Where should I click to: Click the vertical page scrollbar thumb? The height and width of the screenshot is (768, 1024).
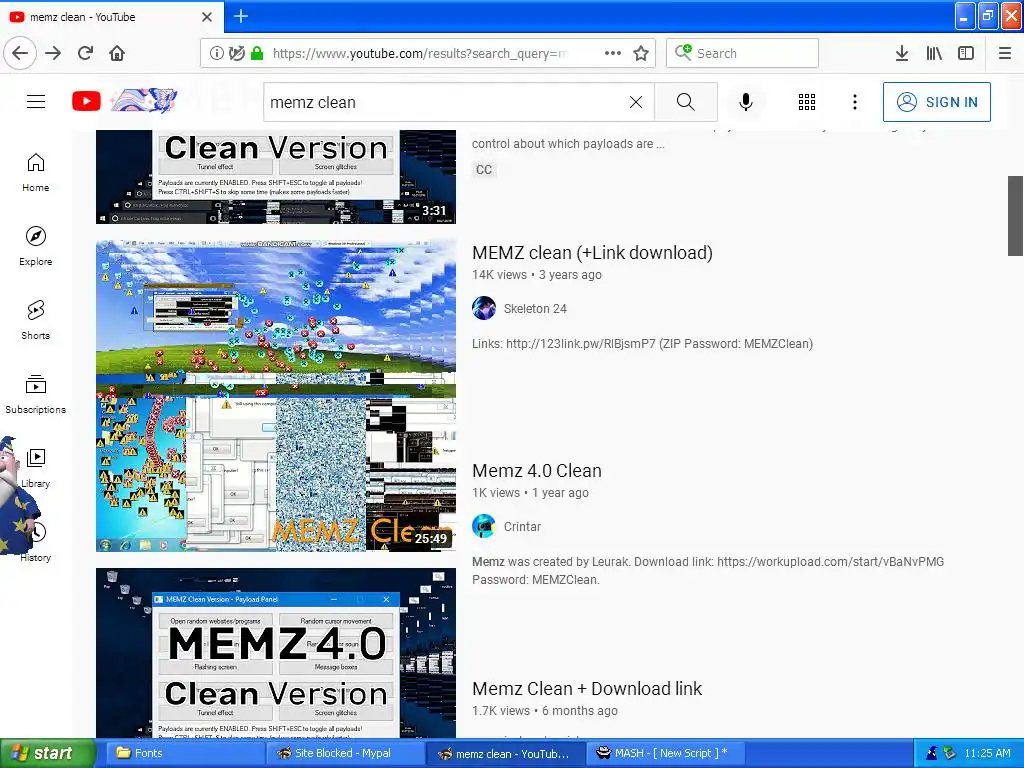1016,216
